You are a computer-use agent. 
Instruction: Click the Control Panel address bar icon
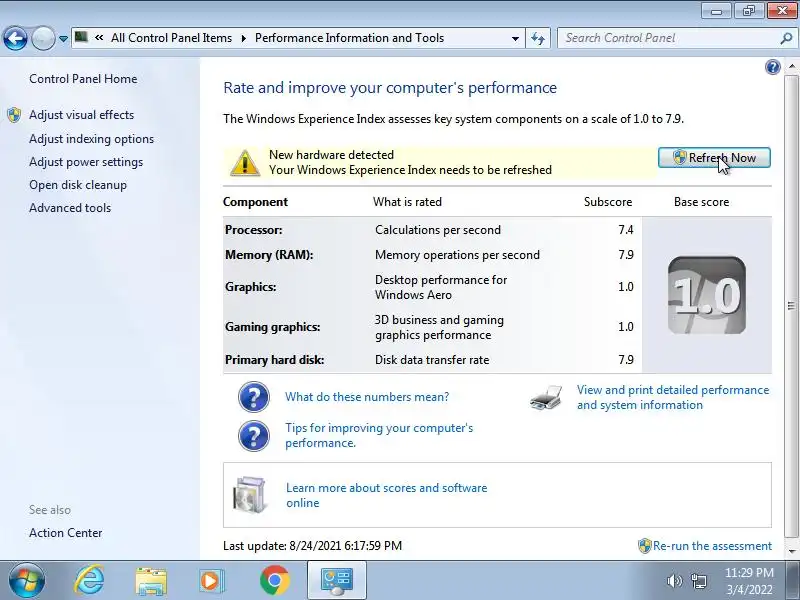81,37
